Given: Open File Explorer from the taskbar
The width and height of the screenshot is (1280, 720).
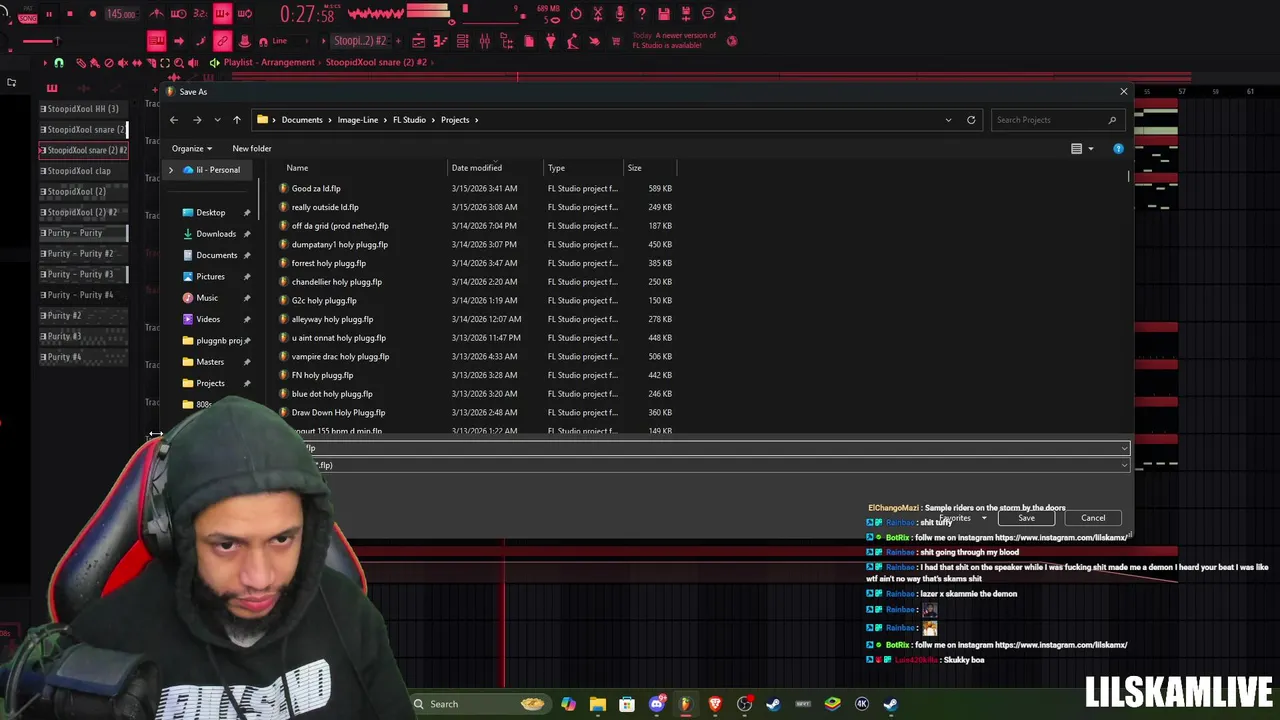Looking at the screenshot, I should [x=597, y=704].
